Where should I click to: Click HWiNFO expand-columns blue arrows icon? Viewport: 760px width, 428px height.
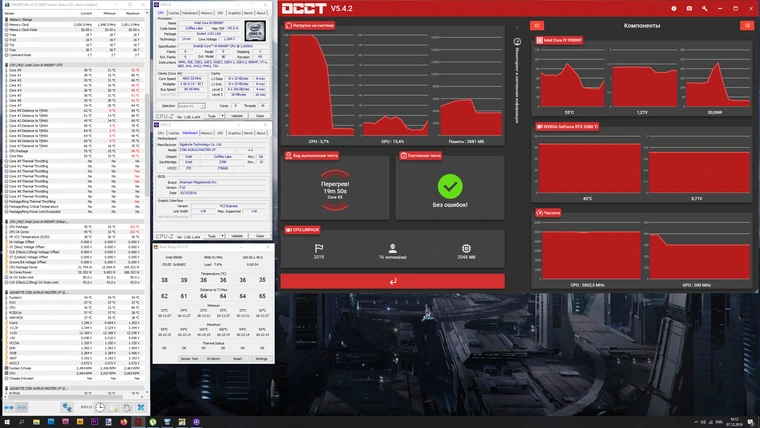[x=9, y=407]
